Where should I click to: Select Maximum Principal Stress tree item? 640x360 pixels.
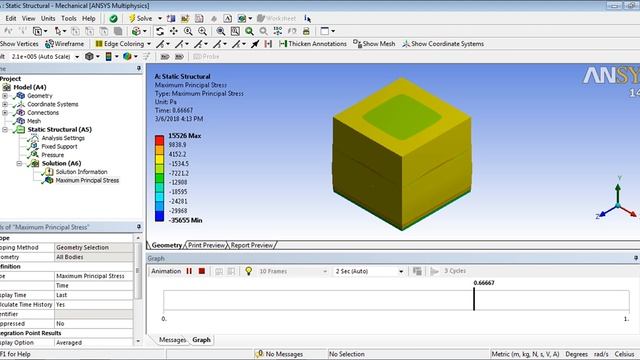tap(87, 180)
